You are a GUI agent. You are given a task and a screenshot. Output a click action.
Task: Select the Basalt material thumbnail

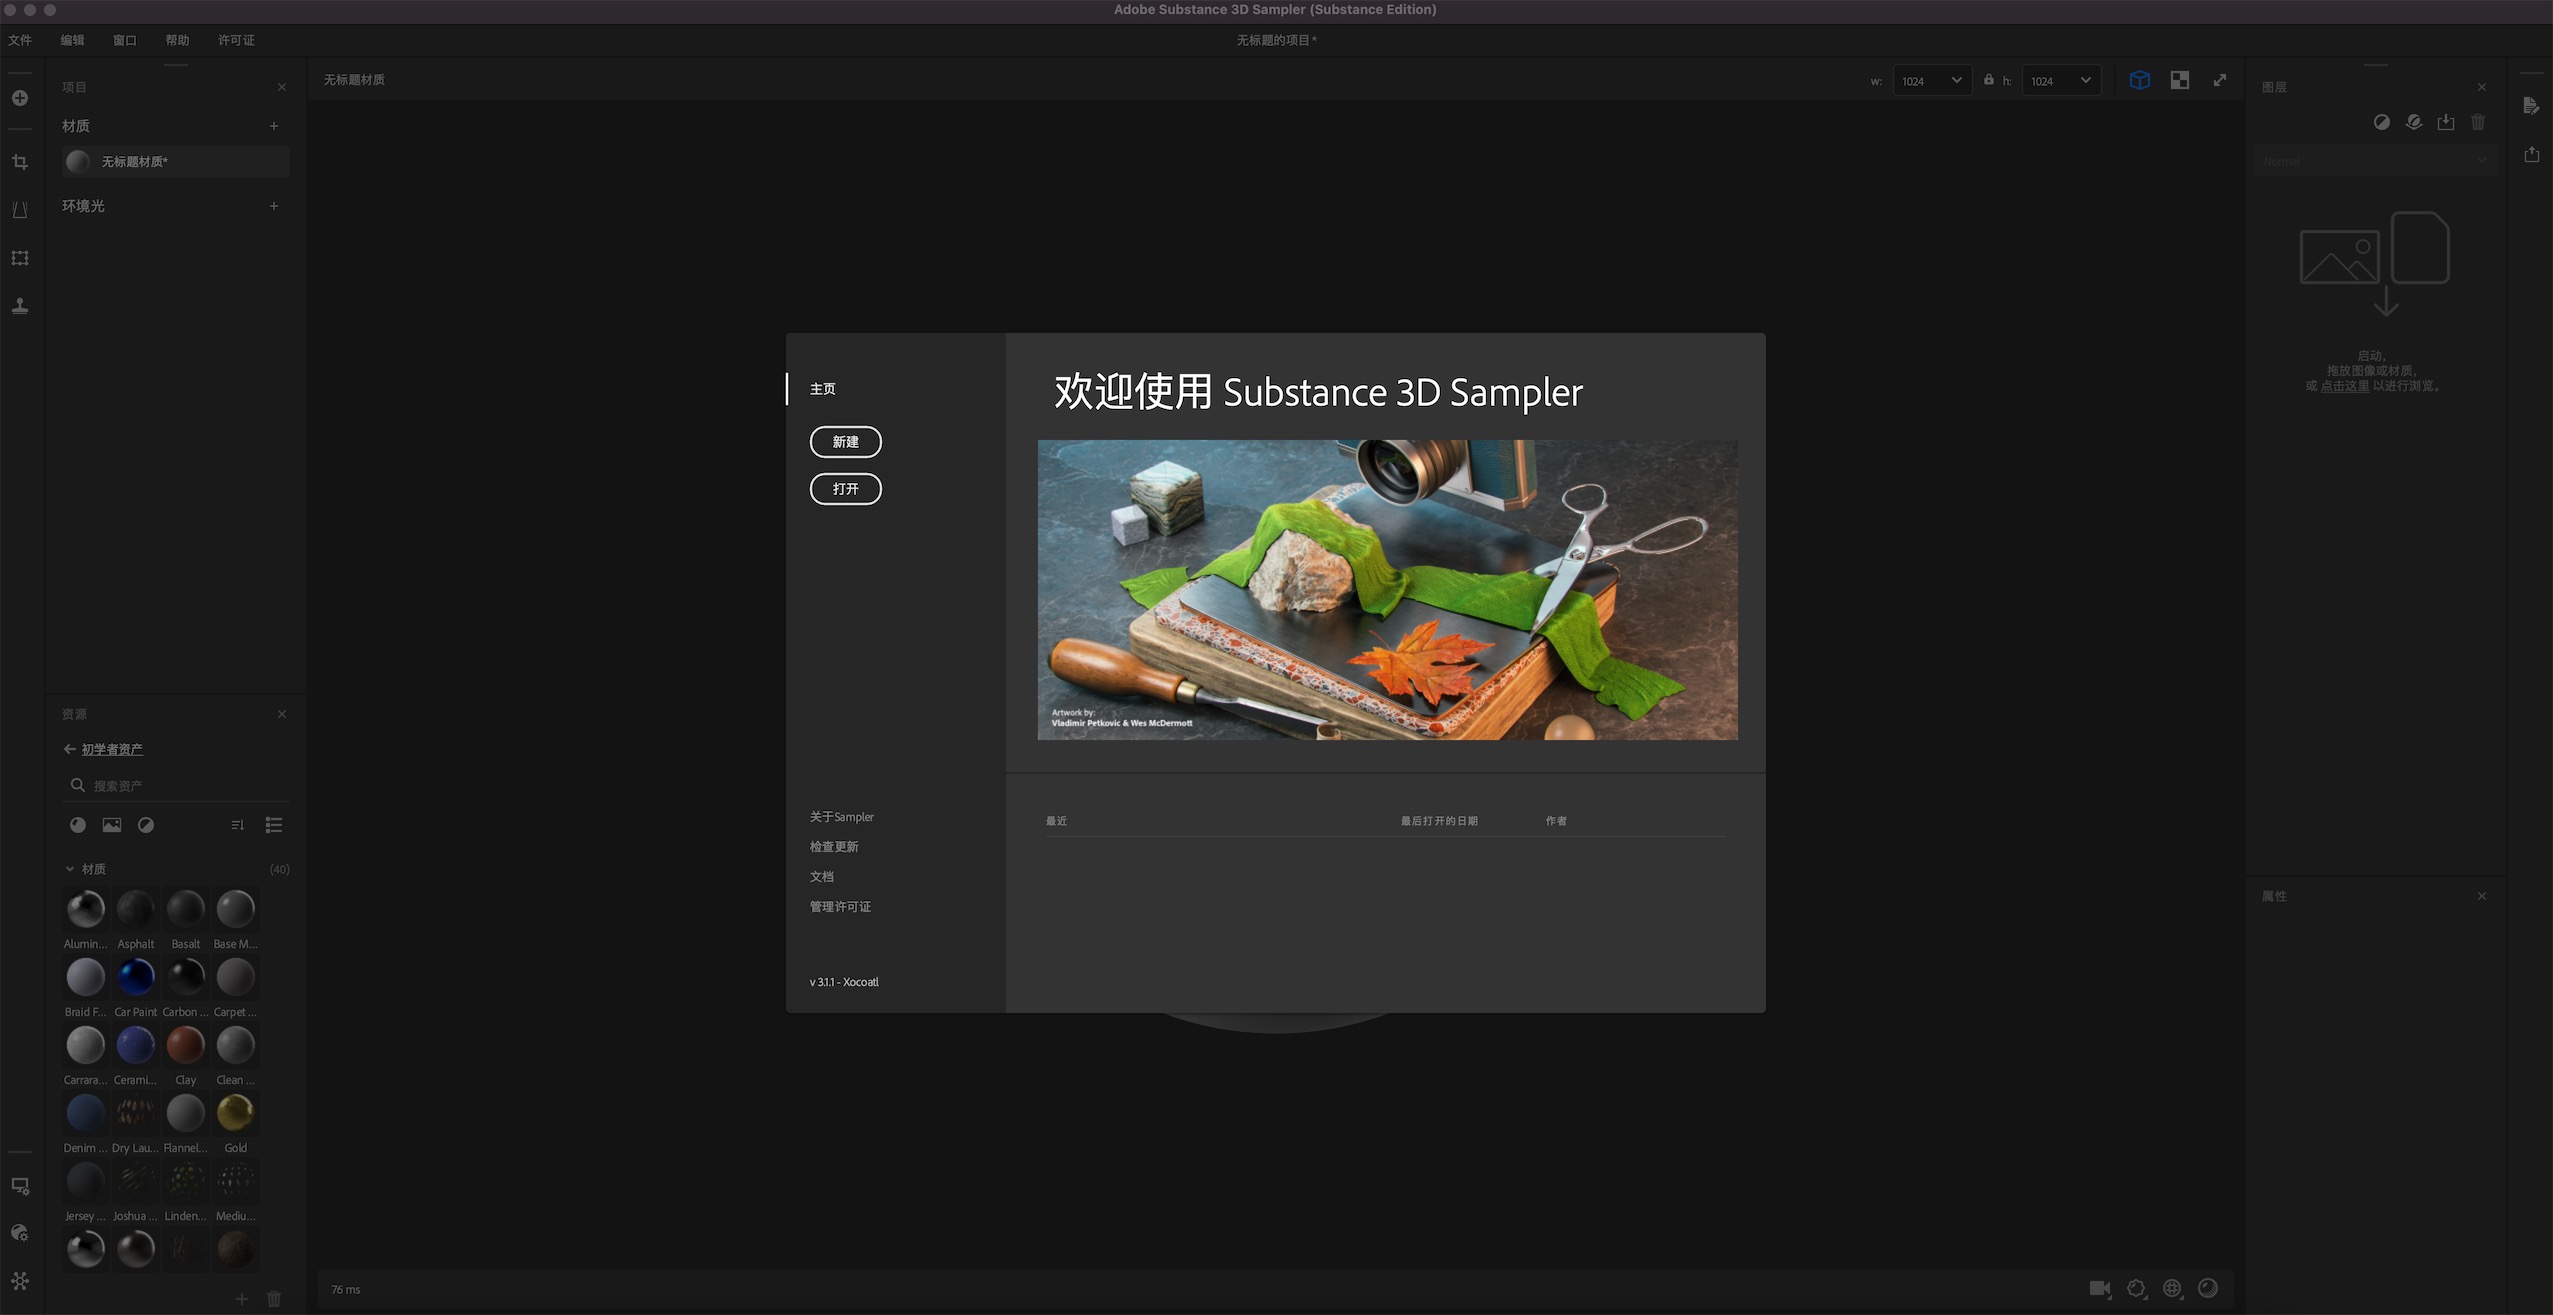pyautogui.click(x=186, y=909)
